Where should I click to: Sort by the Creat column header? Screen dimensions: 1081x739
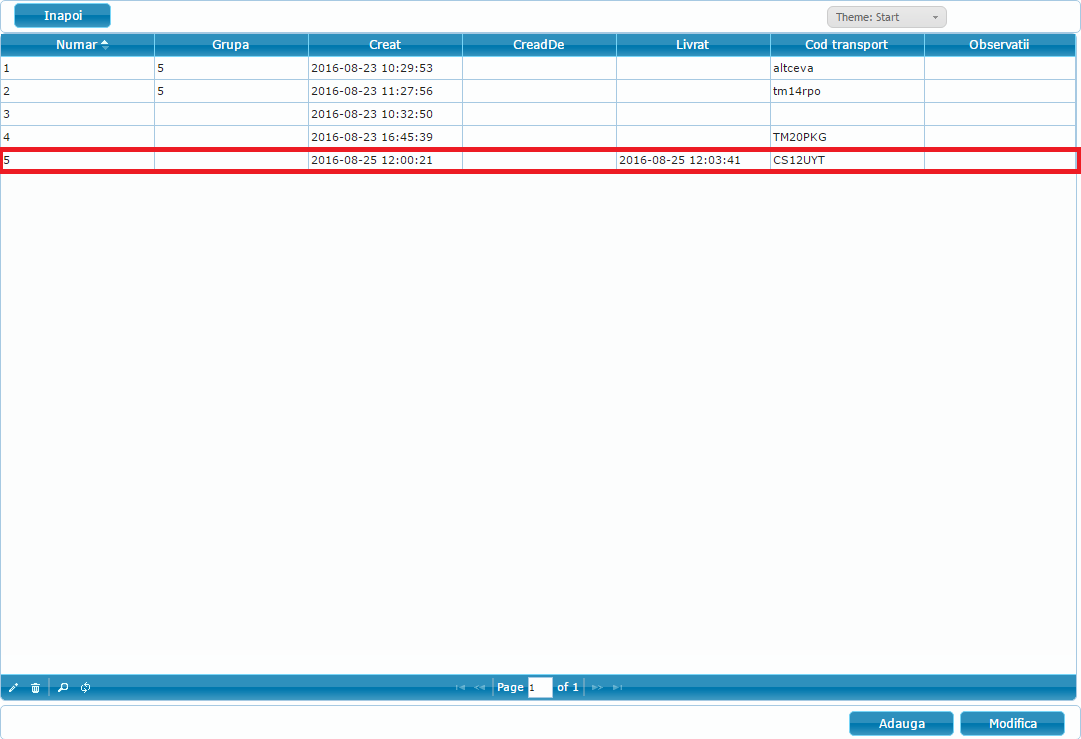[384, 44]
